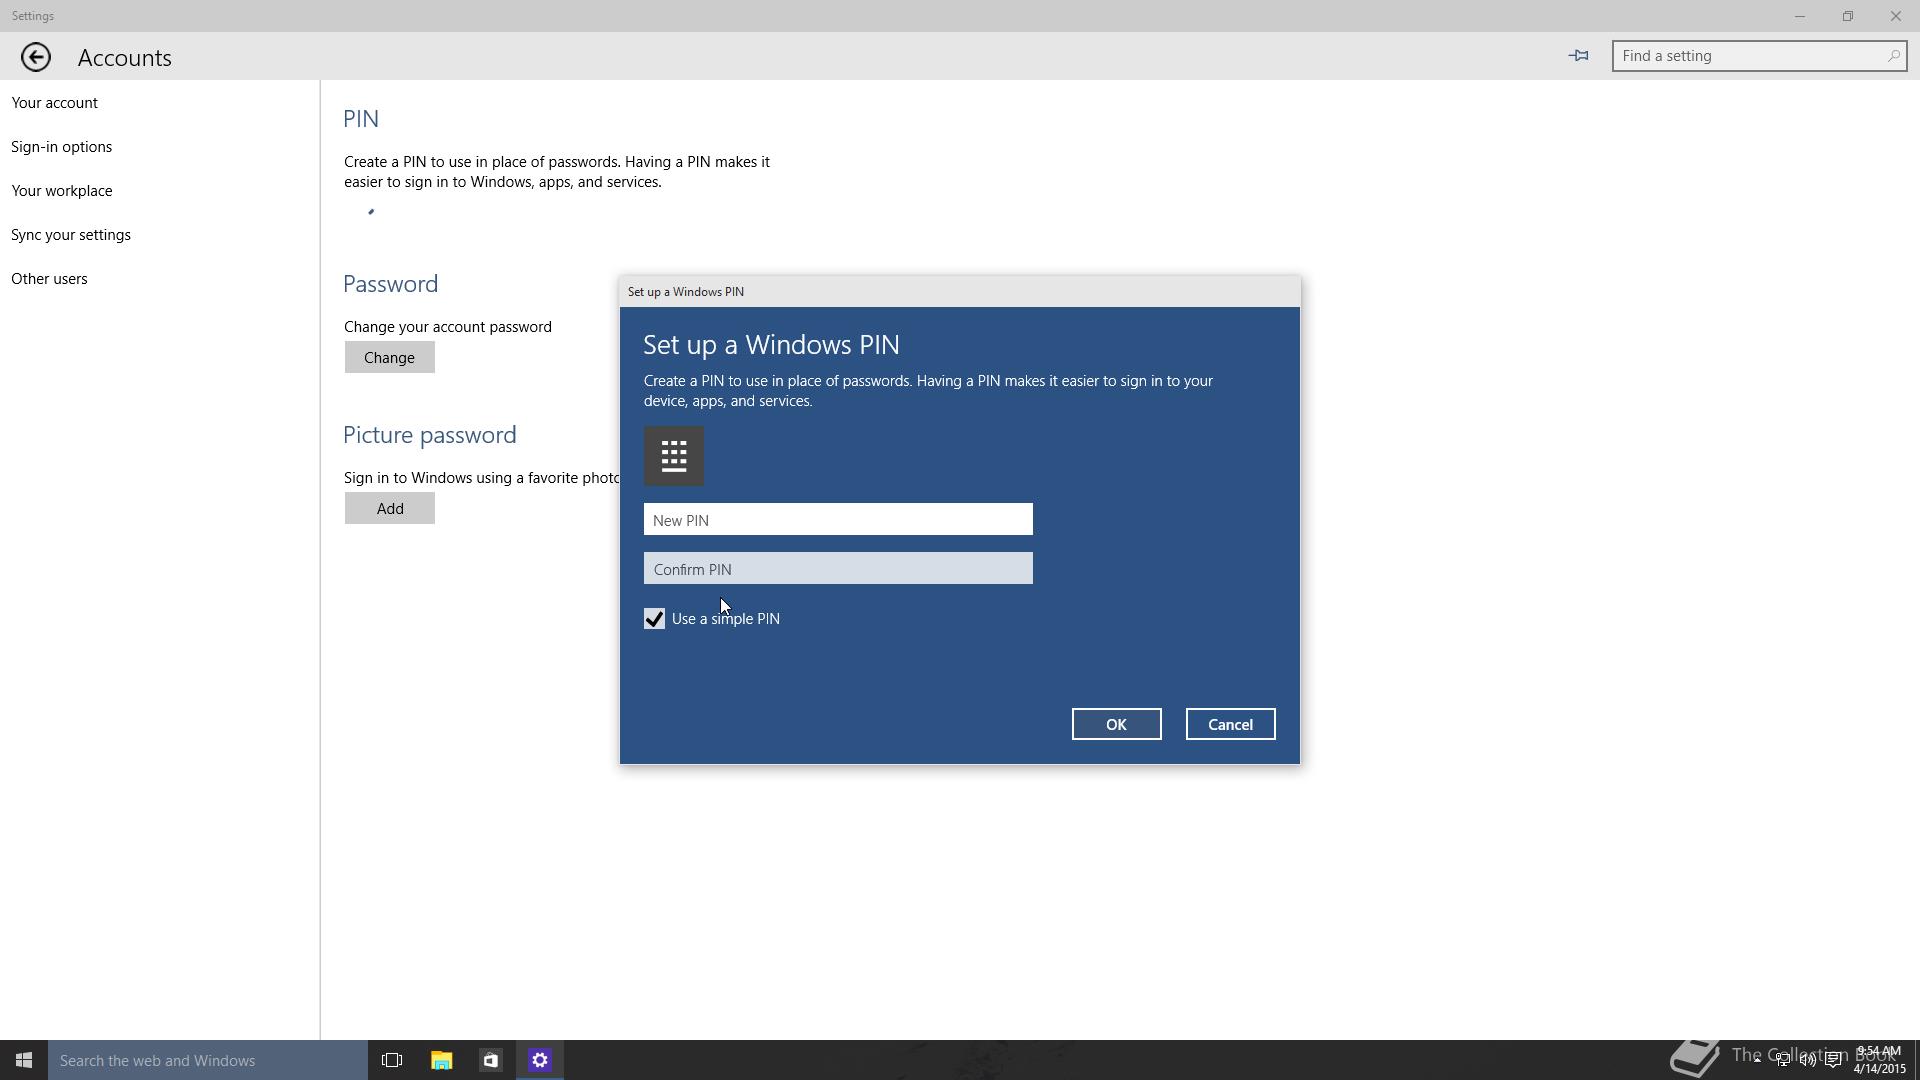Go back using the Accounts back arrow
The width and height of the screenshot is (1920, 1080).
tap(36, 57)
